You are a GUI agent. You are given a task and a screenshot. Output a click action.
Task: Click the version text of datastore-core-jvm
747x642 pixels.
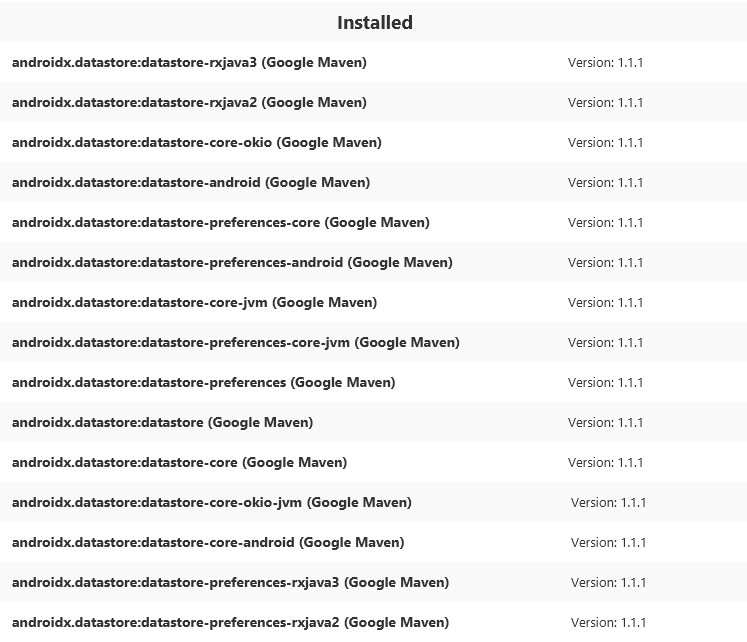(605, 302)
